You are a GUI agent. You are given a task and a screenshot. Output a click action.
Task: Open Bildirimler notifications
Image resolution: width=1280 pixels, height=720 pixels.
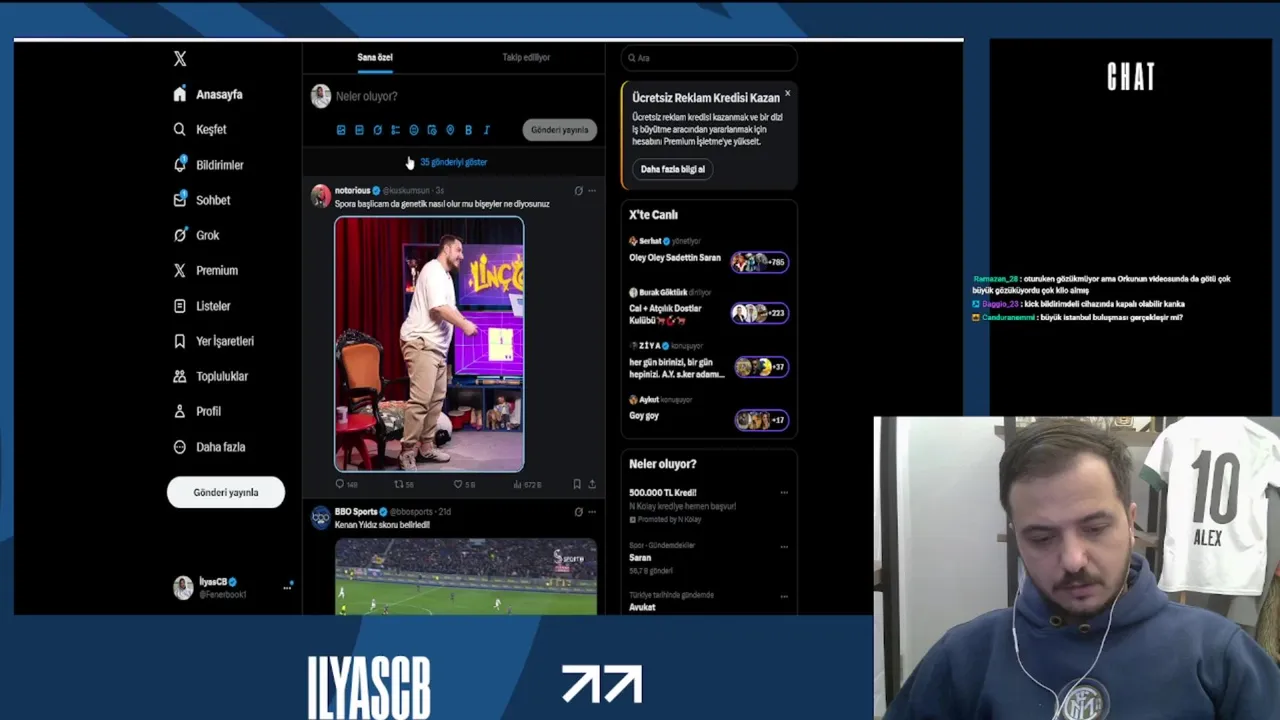208,165
